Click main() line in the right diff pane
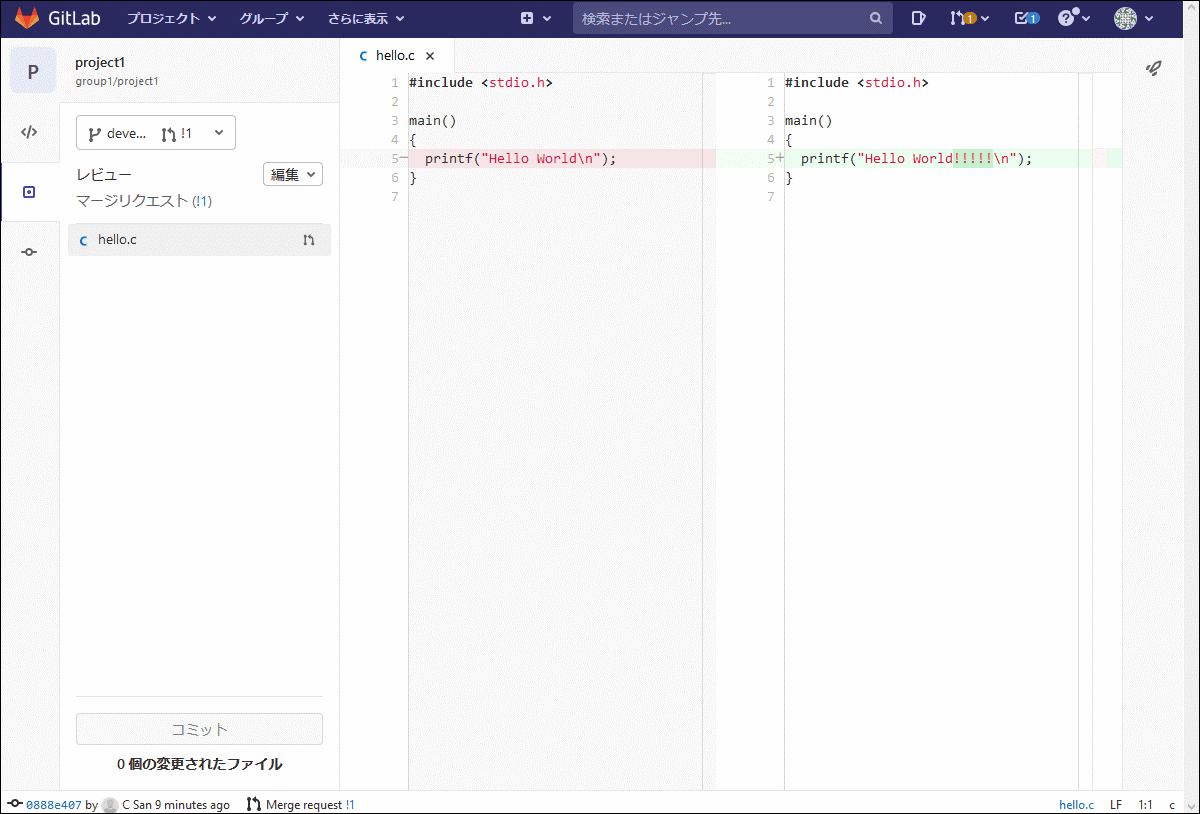 pos(808,120)
